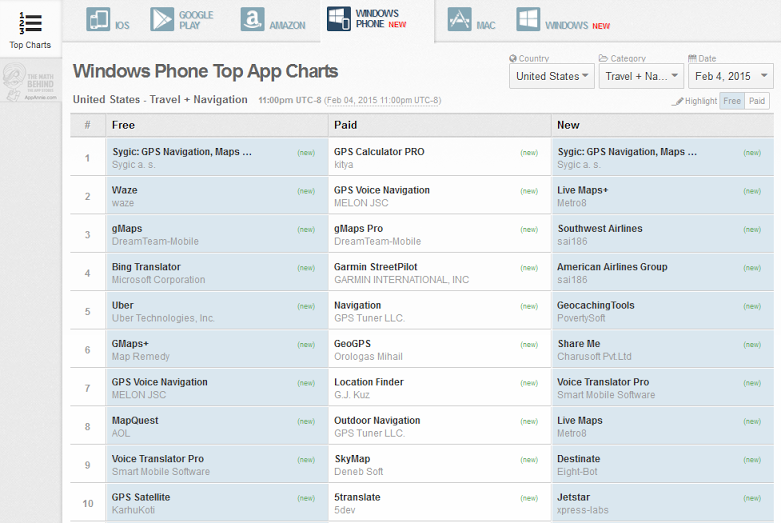Open Destinate app link
The image size is (781, 523).
(578, 459)
